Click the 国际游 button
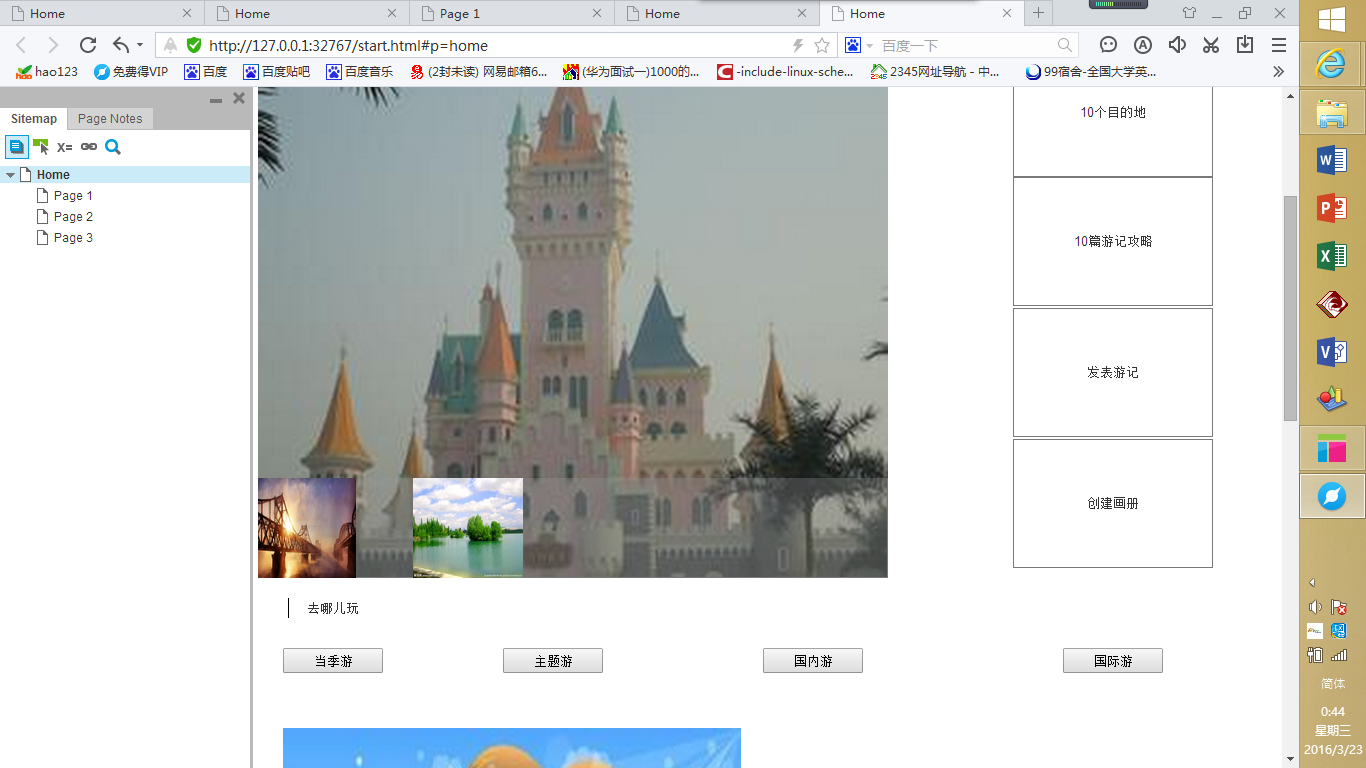 [1113, 661]
